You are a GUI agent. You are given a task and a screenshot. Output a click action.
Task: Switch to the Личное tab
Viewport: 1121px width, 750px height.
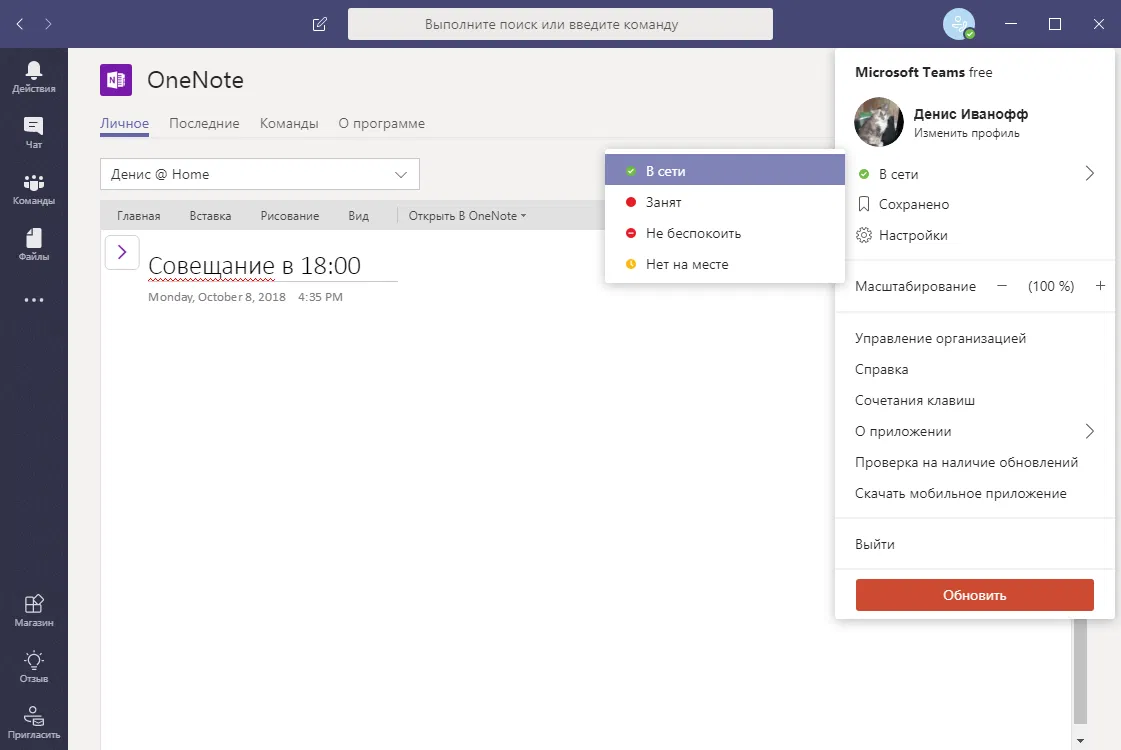point(124,123)
